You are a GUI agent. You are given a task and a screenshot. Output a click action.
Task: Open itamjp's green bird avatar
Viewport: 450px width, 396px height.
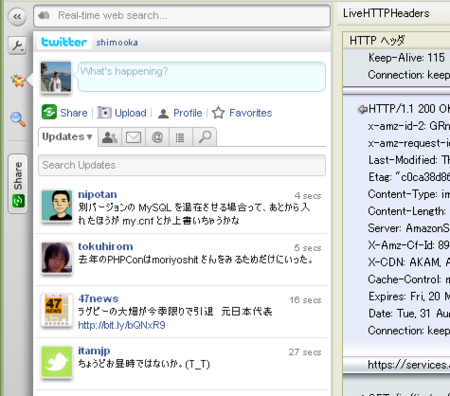(x=57, y=362)
